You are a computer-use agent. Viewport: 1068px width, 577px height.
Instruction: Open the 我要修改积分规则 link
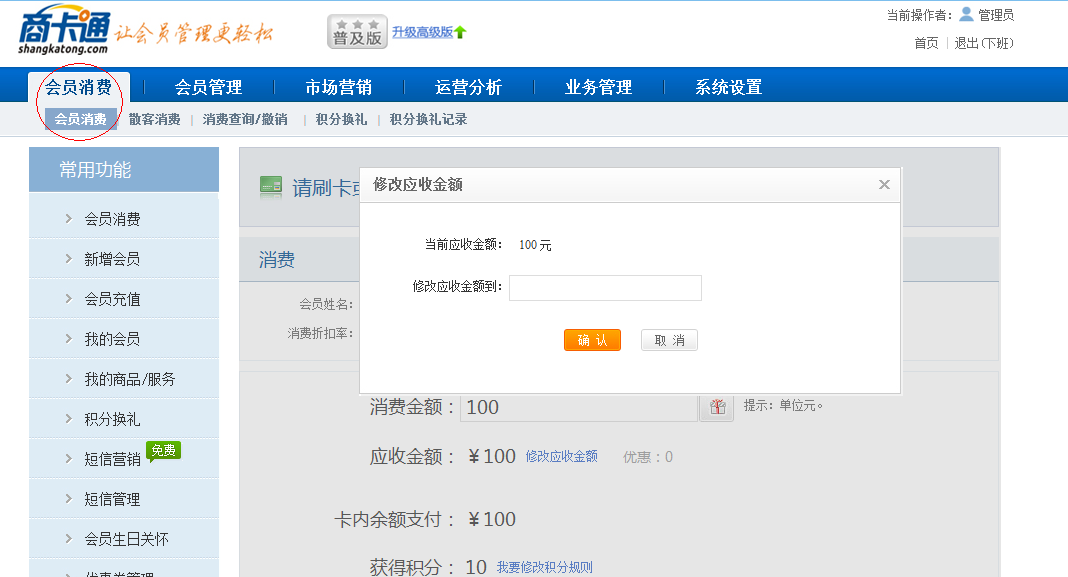pos(544,567)
